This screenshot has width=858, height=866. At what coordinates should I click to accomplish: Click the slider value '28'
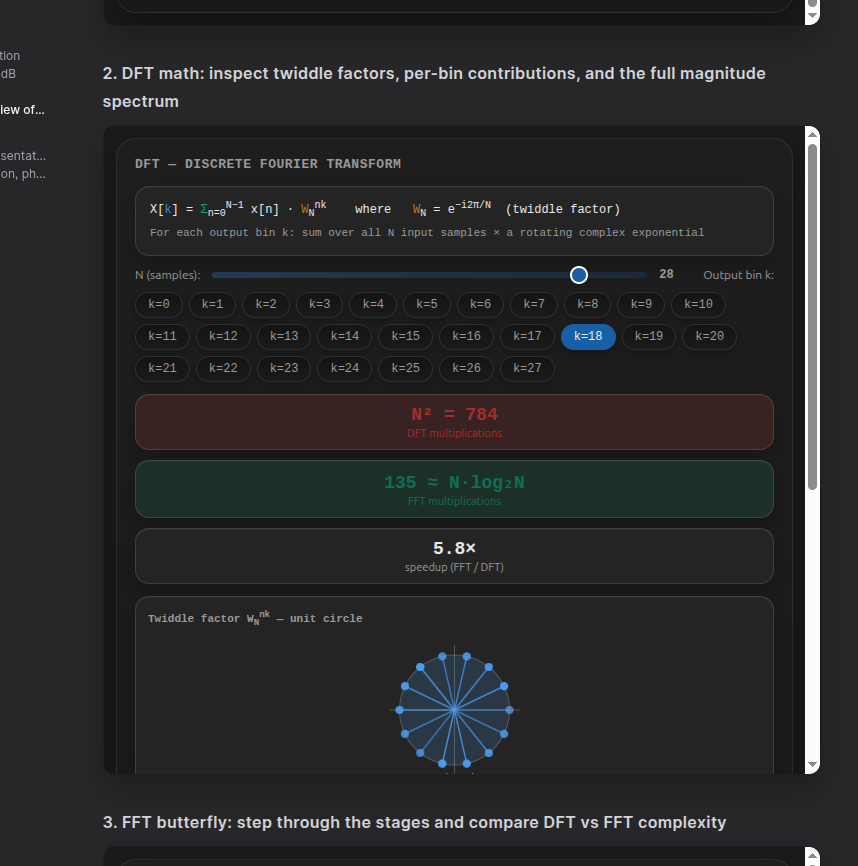666,274
